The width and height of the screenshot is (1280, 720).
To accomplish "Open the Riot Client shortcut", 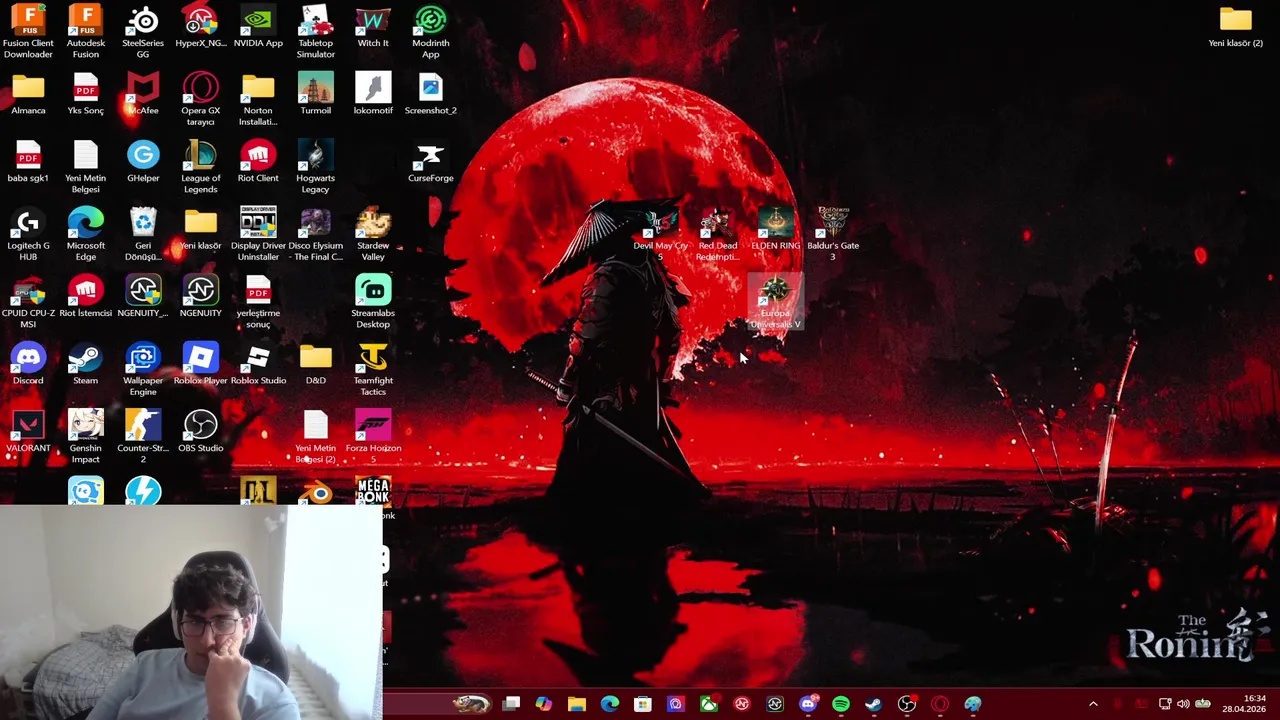I will pos(258,162).
